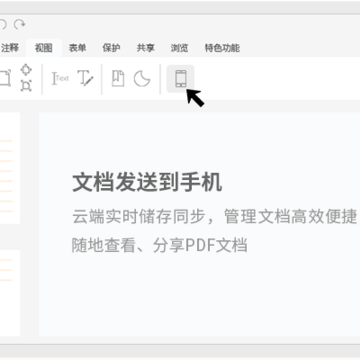Click the undo arrow icon
Screen dimensions: 360x360
[3, 25]
